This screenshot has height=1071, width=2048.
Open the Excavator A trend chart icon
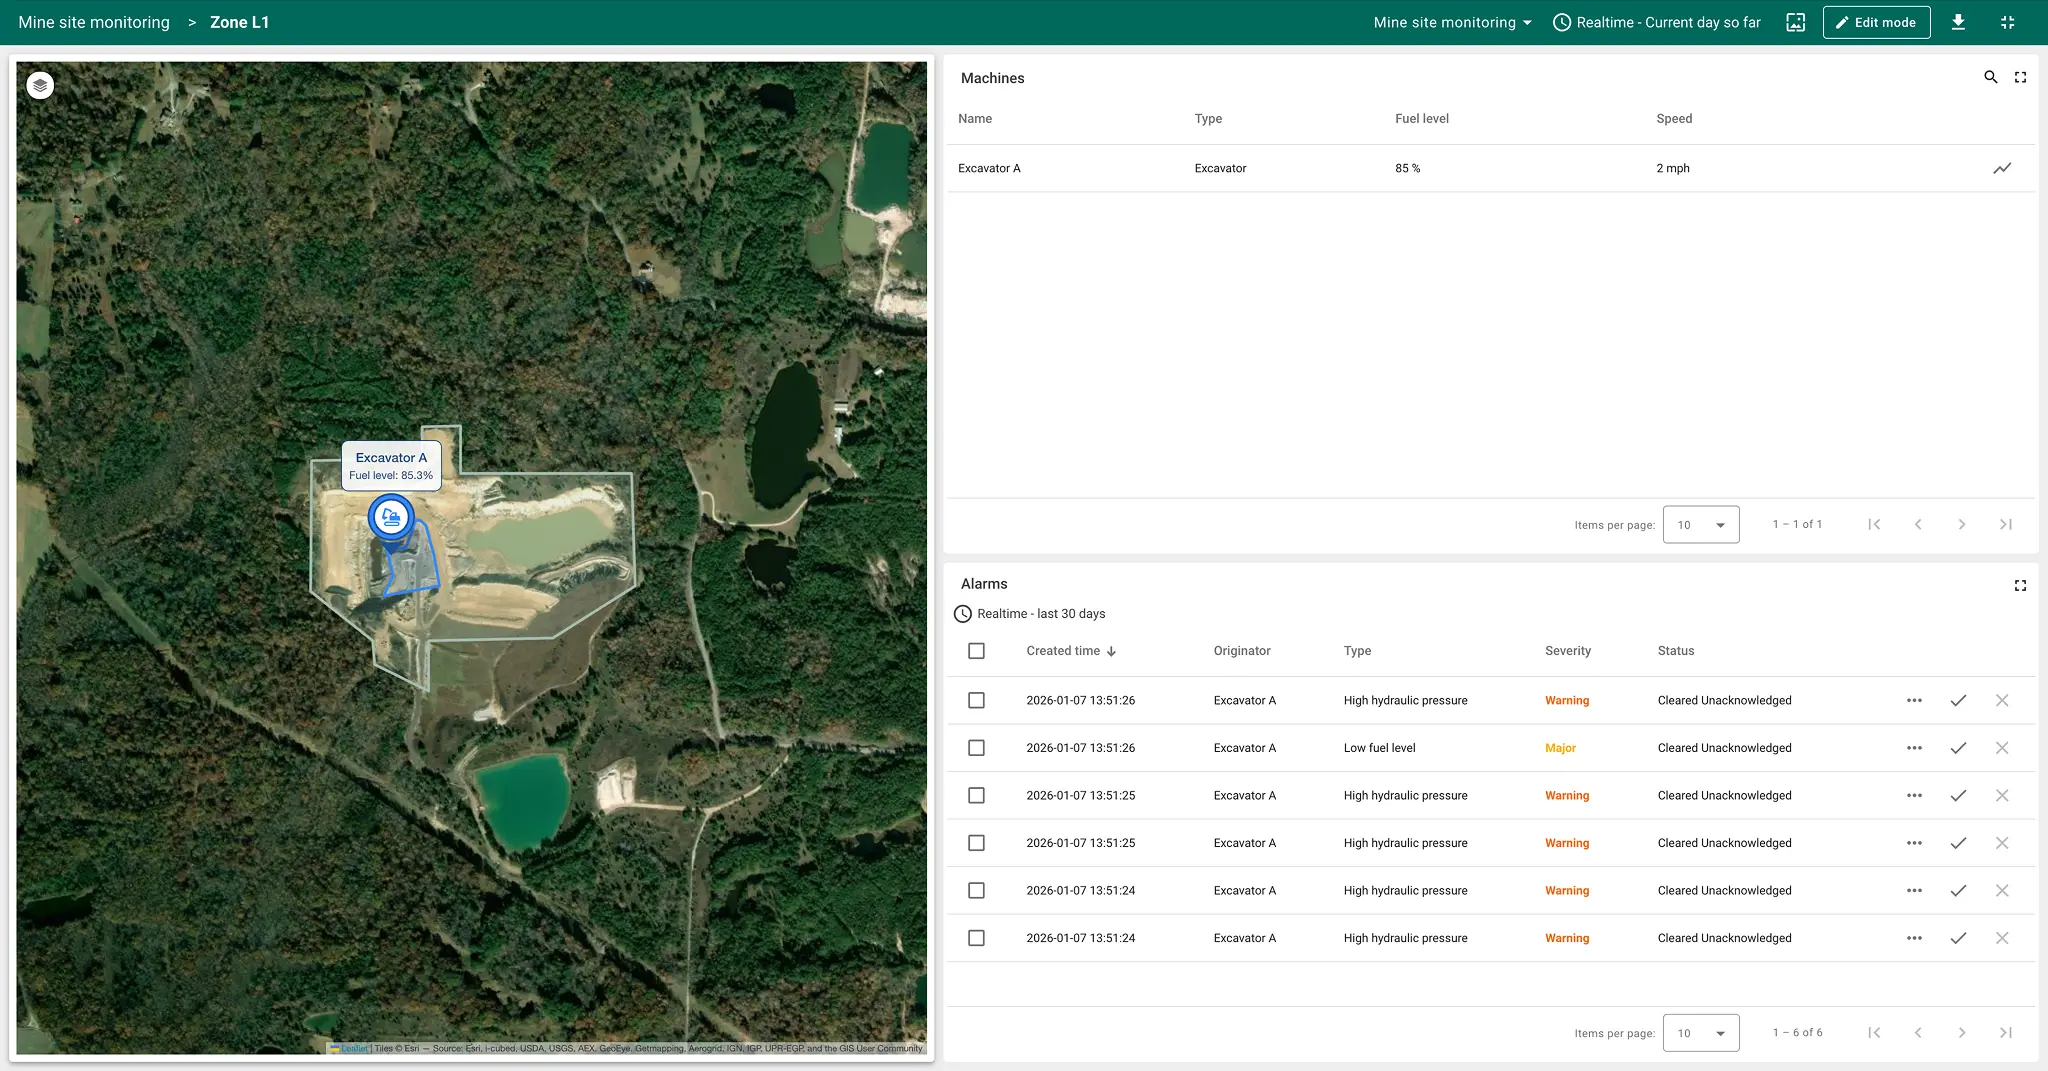pyautogui.click(x=2001, y=168)
